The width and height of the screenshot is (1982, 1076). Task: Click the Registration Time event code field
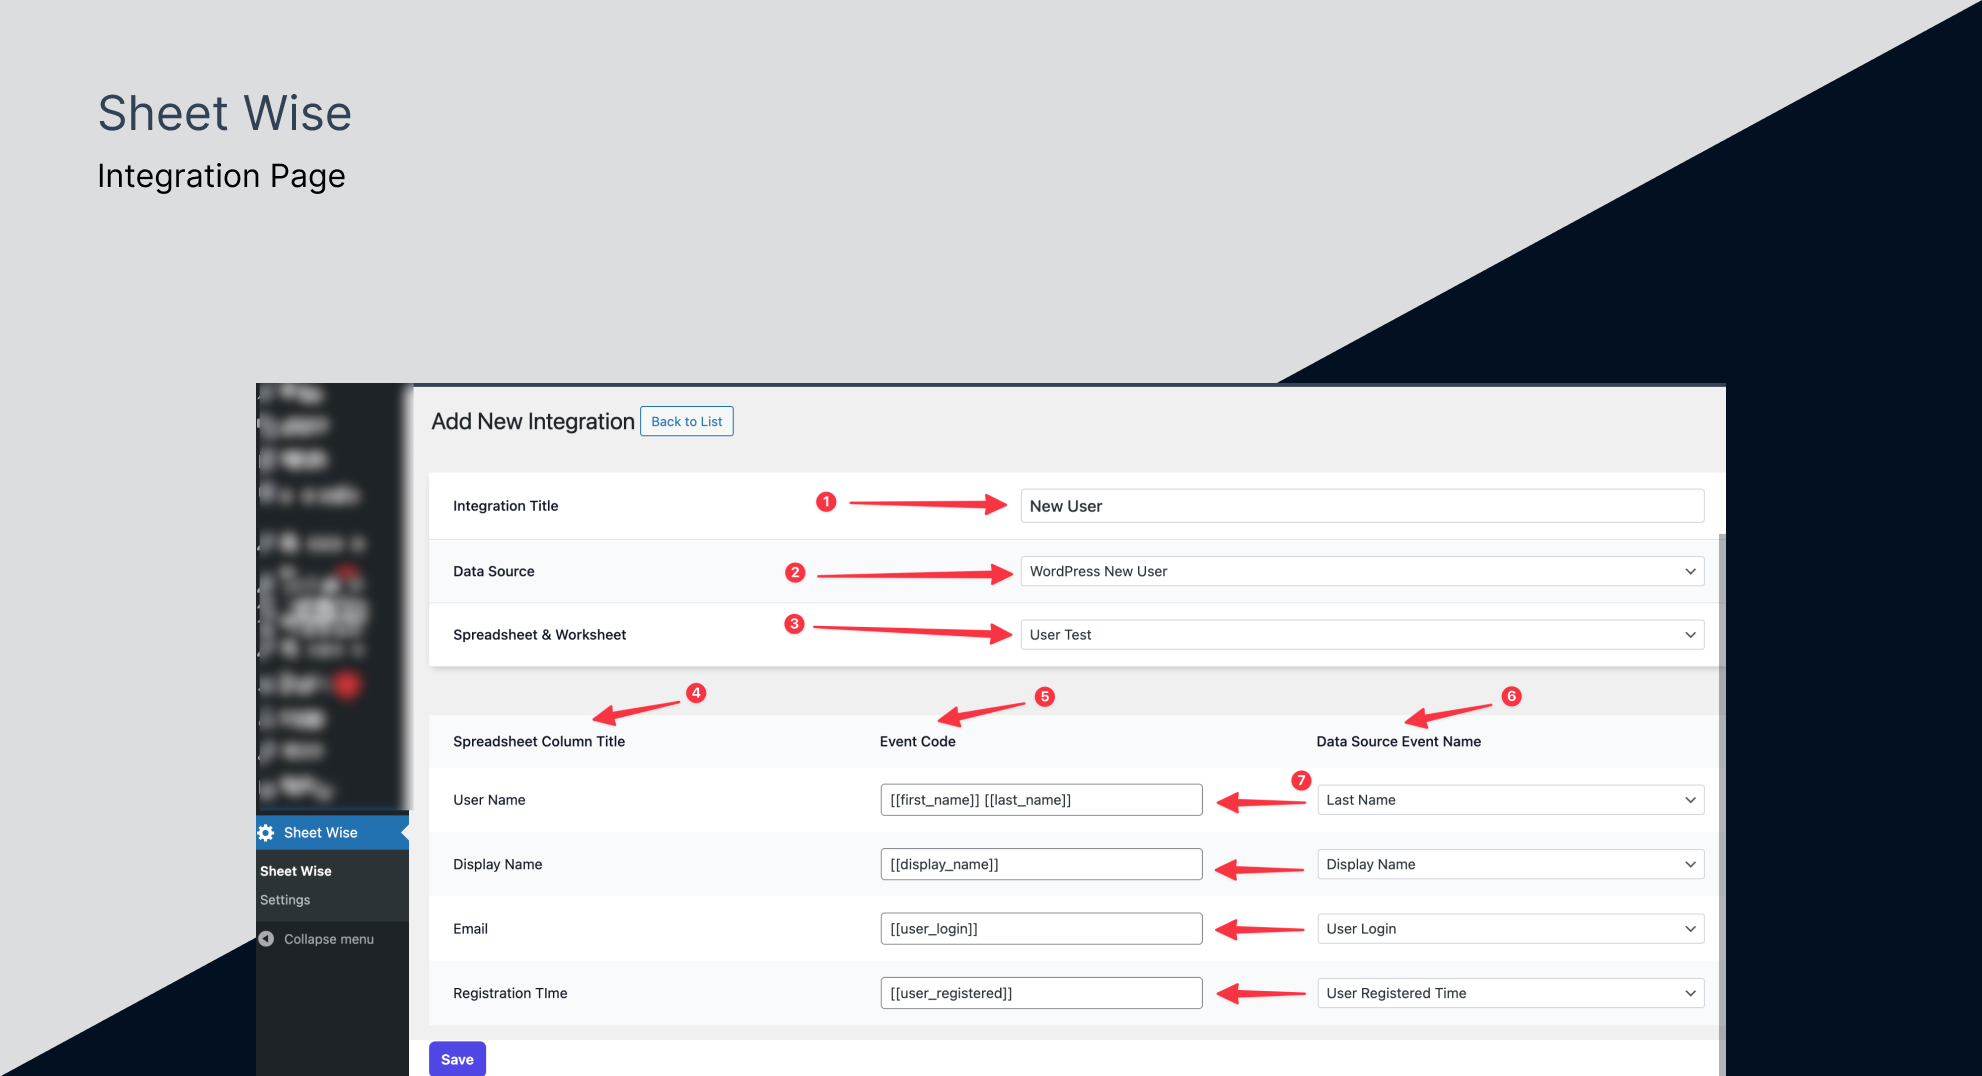(x=1041, y=993)
